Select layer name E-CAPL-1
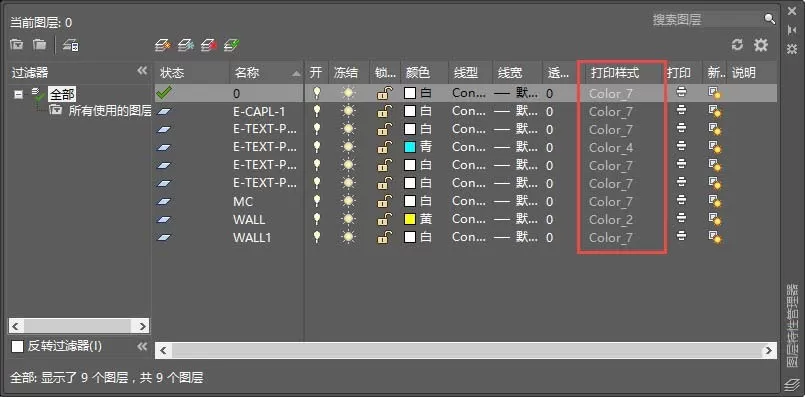Viewport: 805px width, 397px height. 259,111
